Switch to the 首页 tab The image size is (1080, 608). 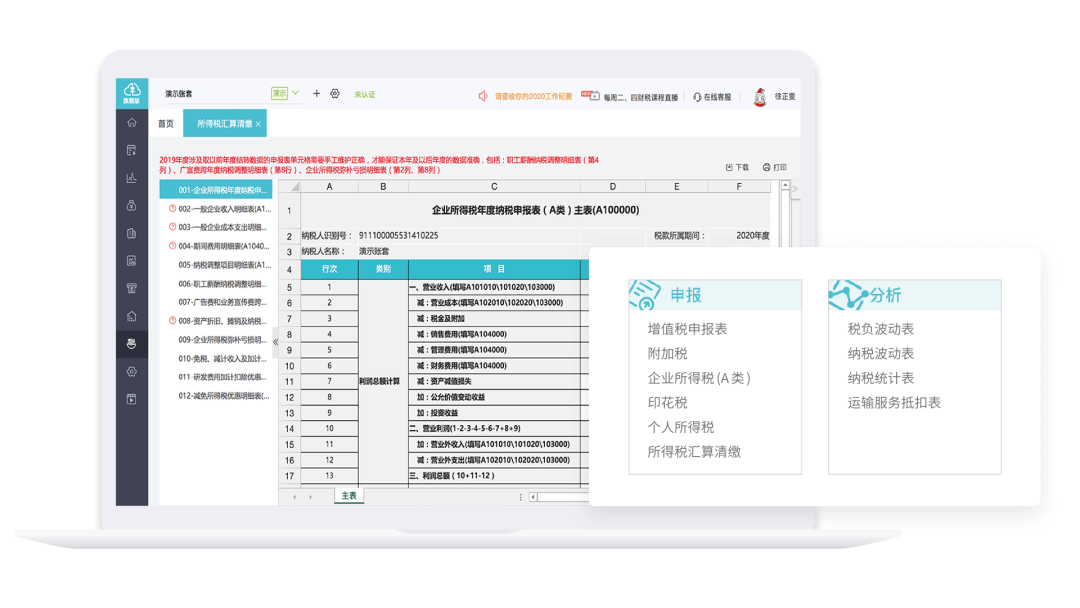pos(167,123)
